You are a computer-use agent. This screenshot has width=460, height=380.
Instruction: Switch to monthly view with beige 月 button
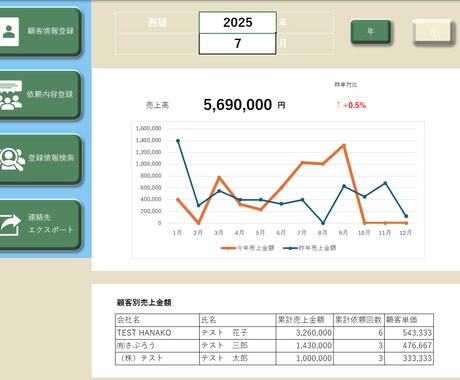pos(432,31)
